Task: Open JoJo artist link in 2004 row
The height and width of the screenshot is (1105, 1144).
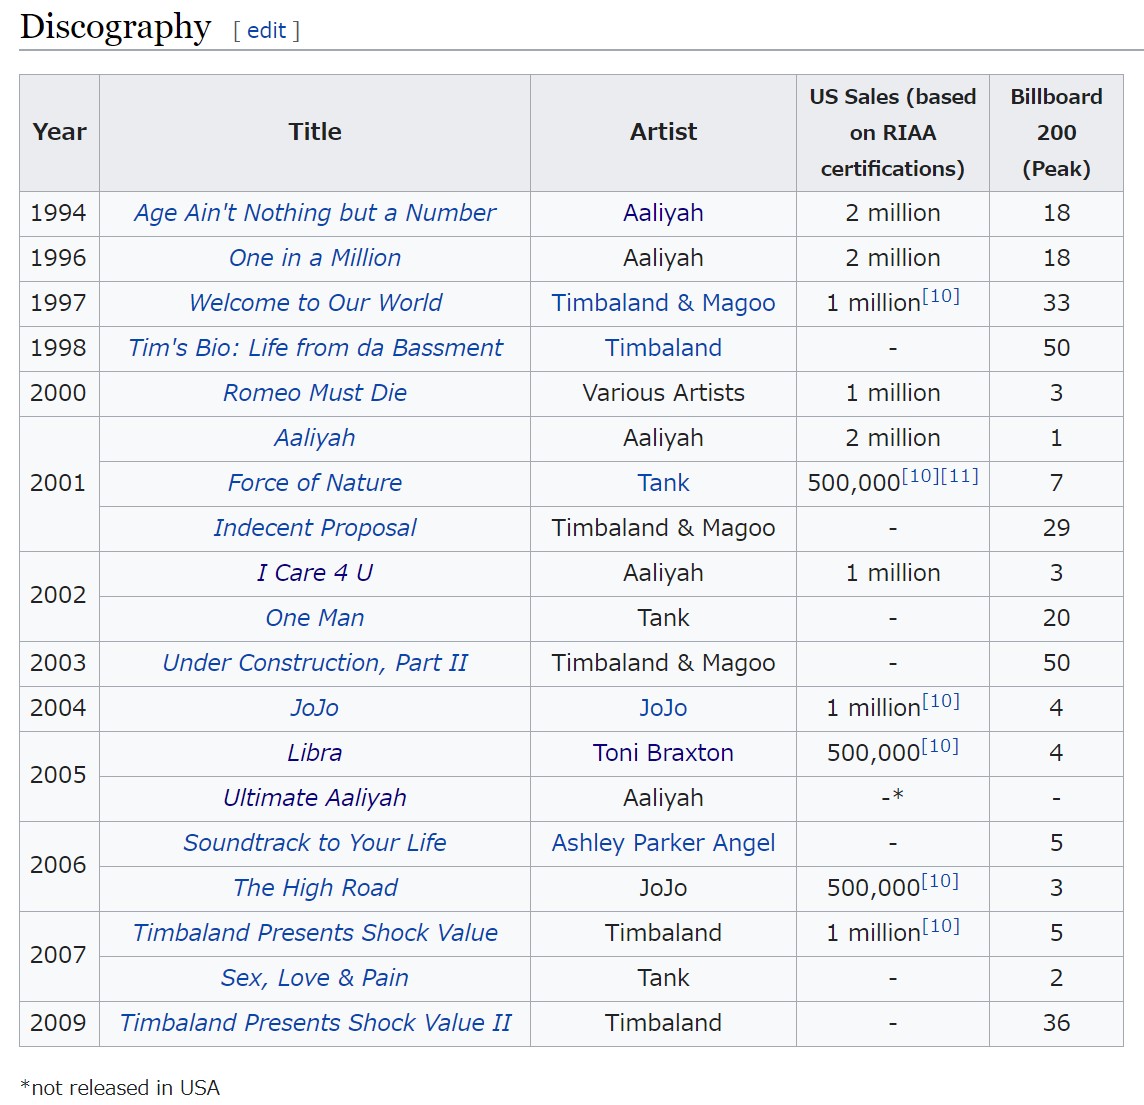Action: (x=663, y=708)
